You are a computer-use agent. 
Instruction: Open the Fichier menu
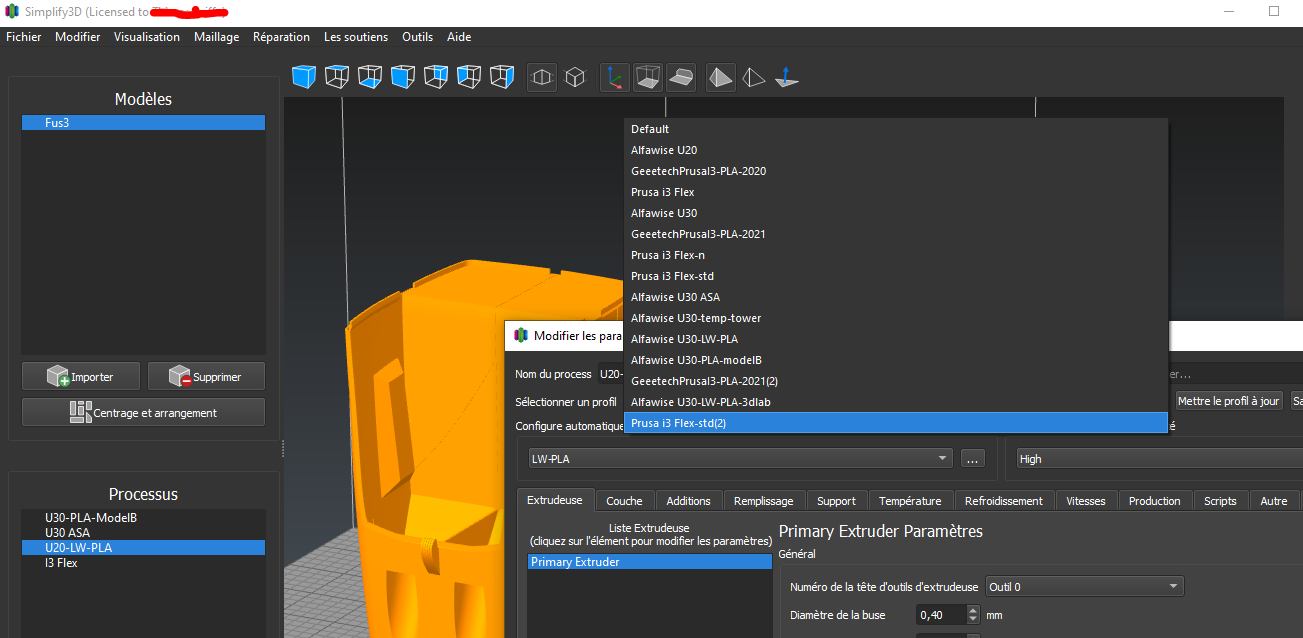[24, 37]
